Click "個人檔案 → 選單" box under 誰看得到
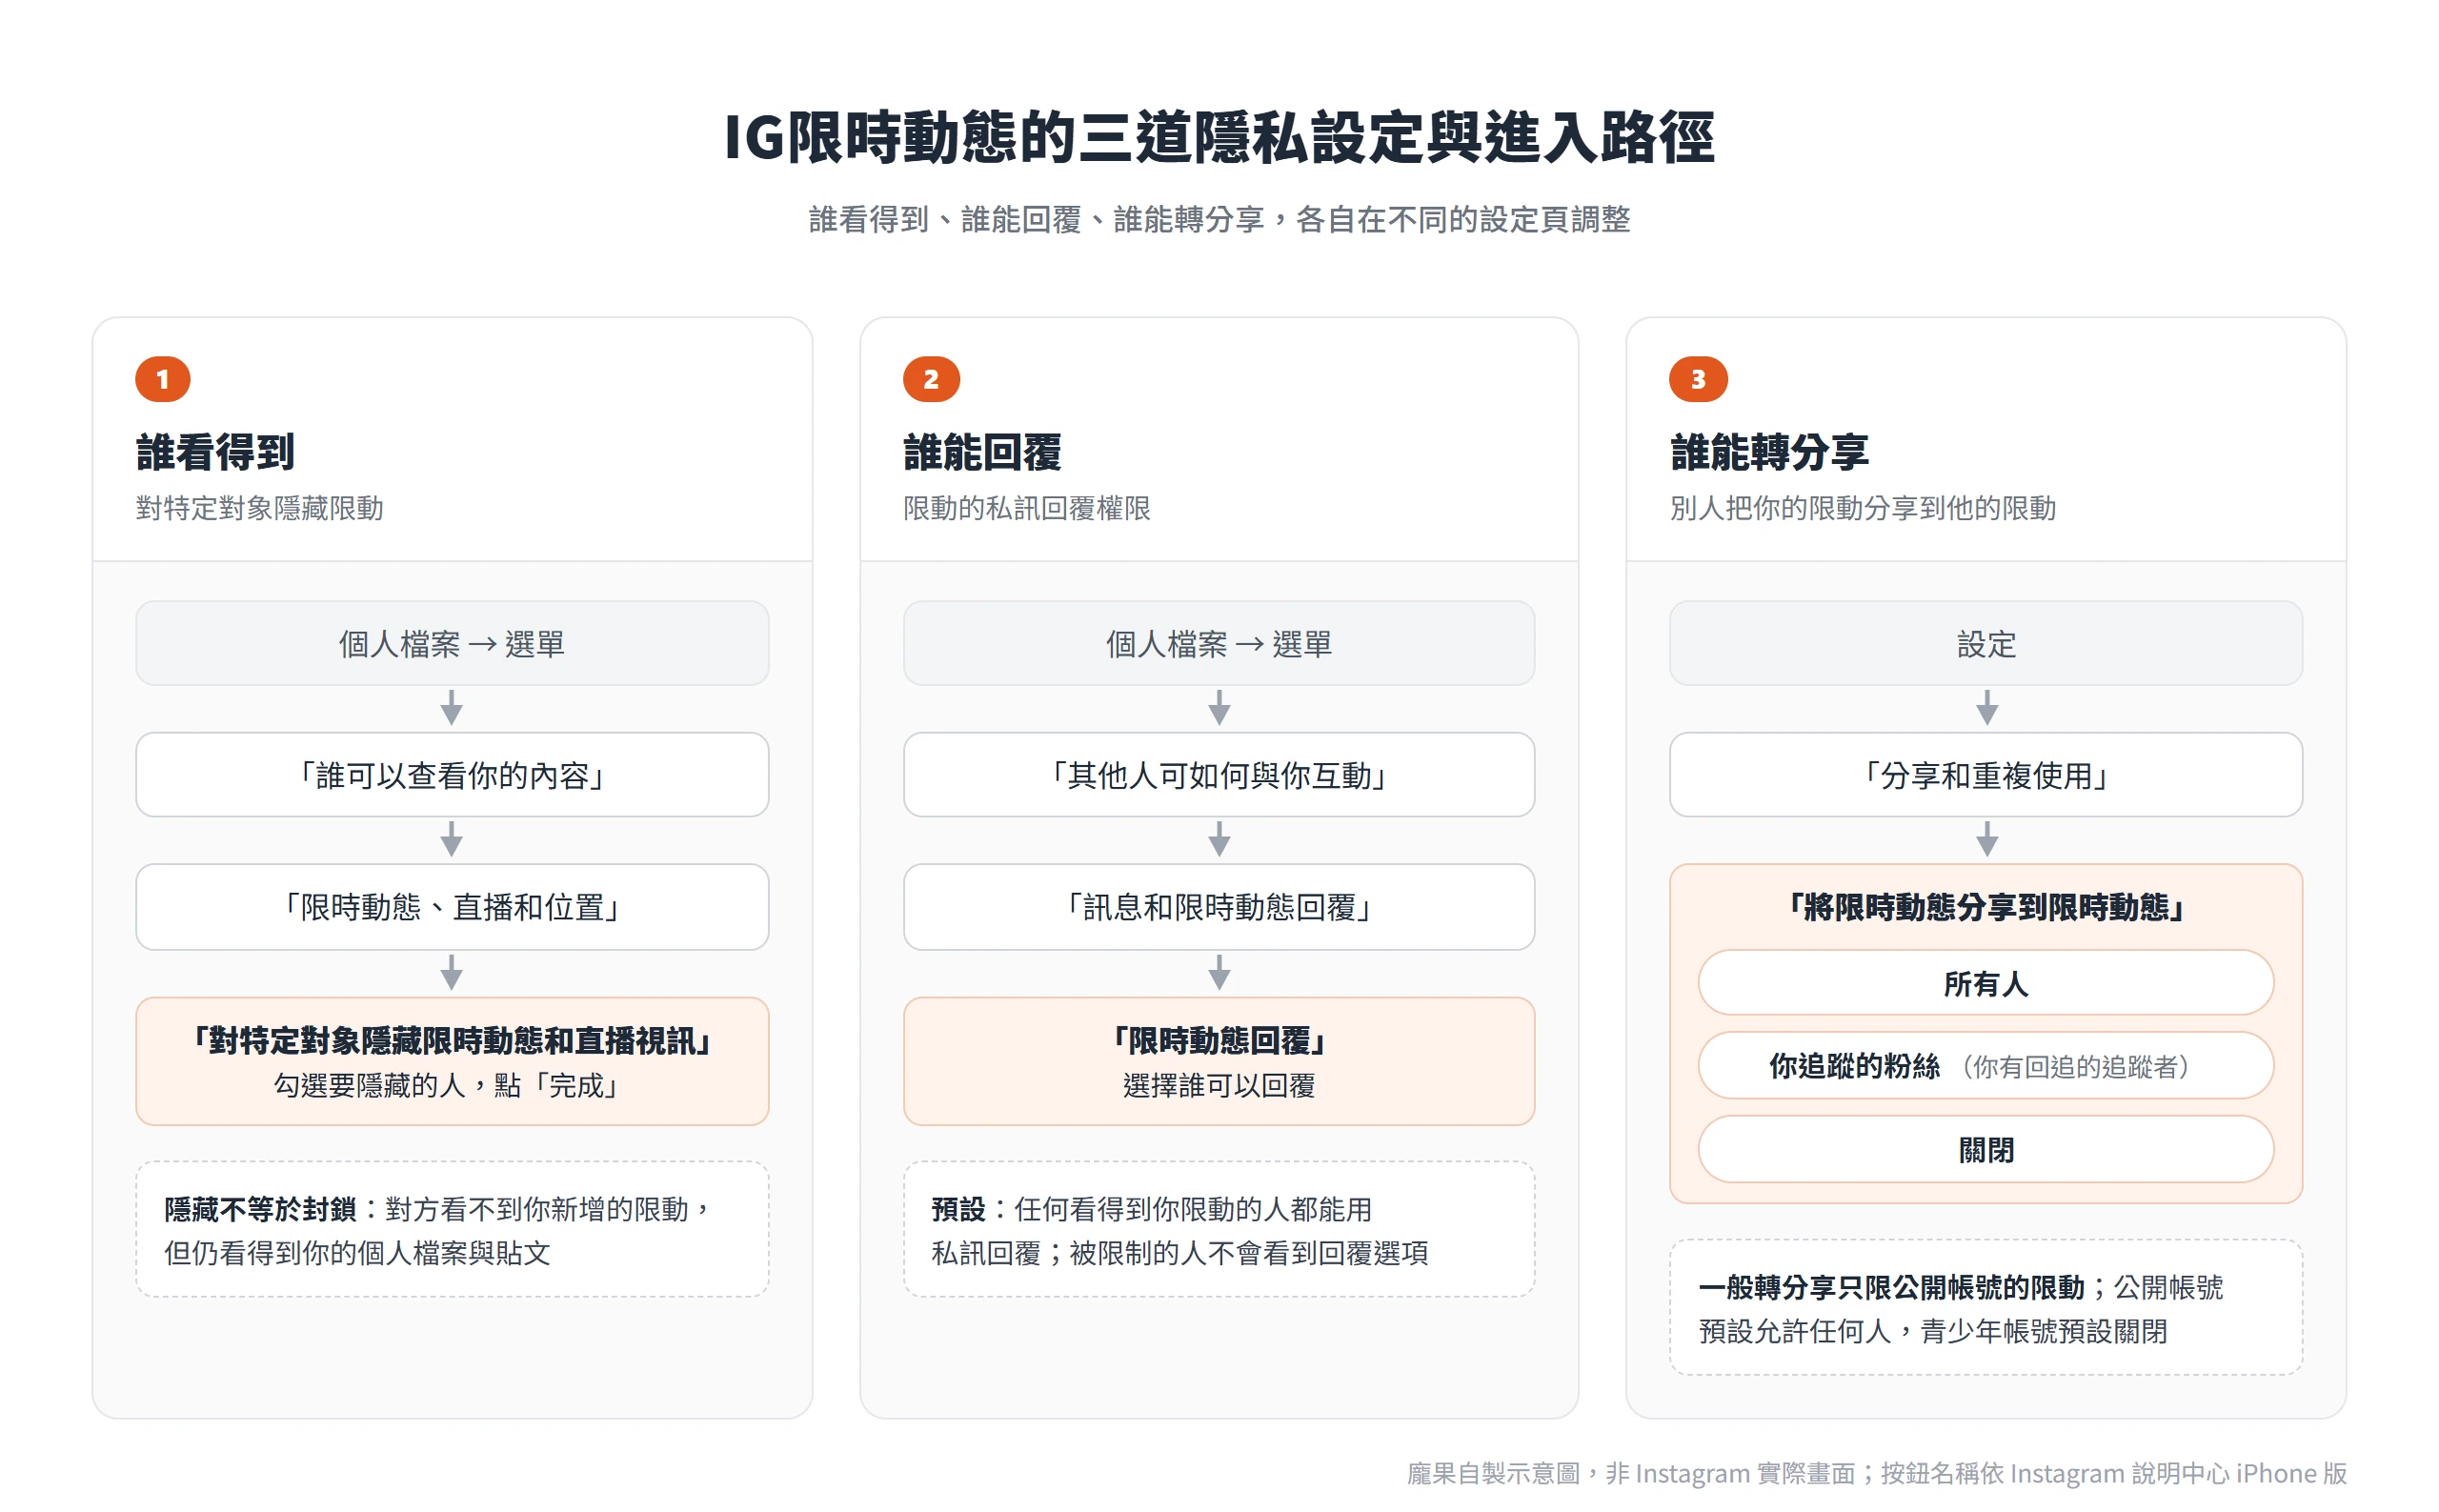 pyautogui.click(x=452, y=643)
